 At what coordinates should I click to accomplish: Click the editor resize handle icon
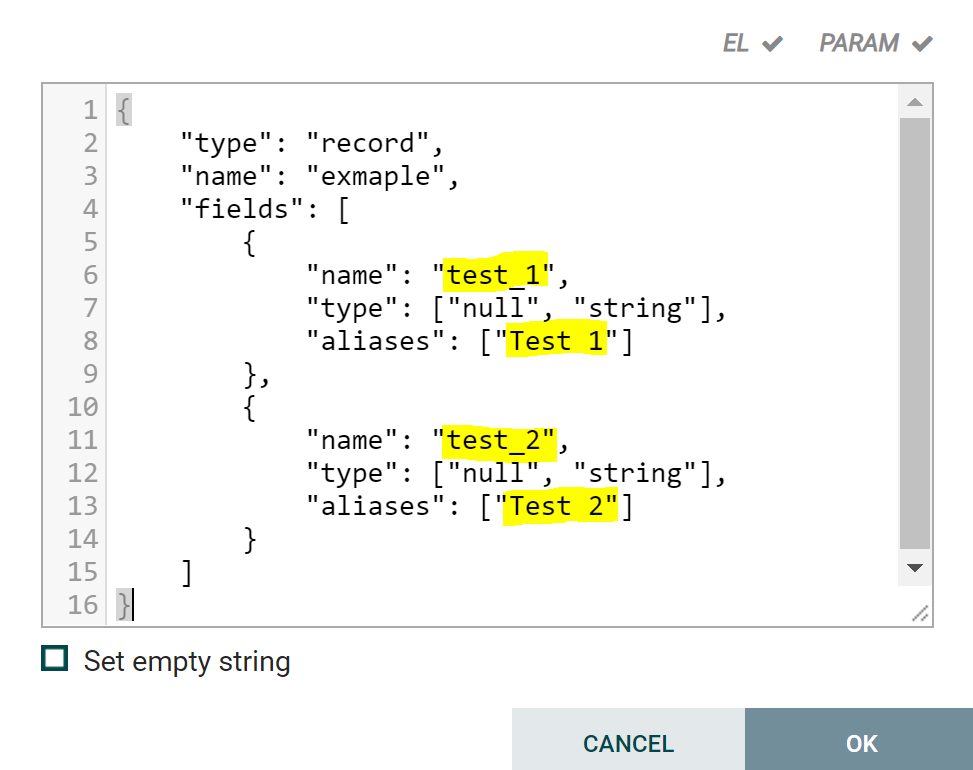pos(920,613)
